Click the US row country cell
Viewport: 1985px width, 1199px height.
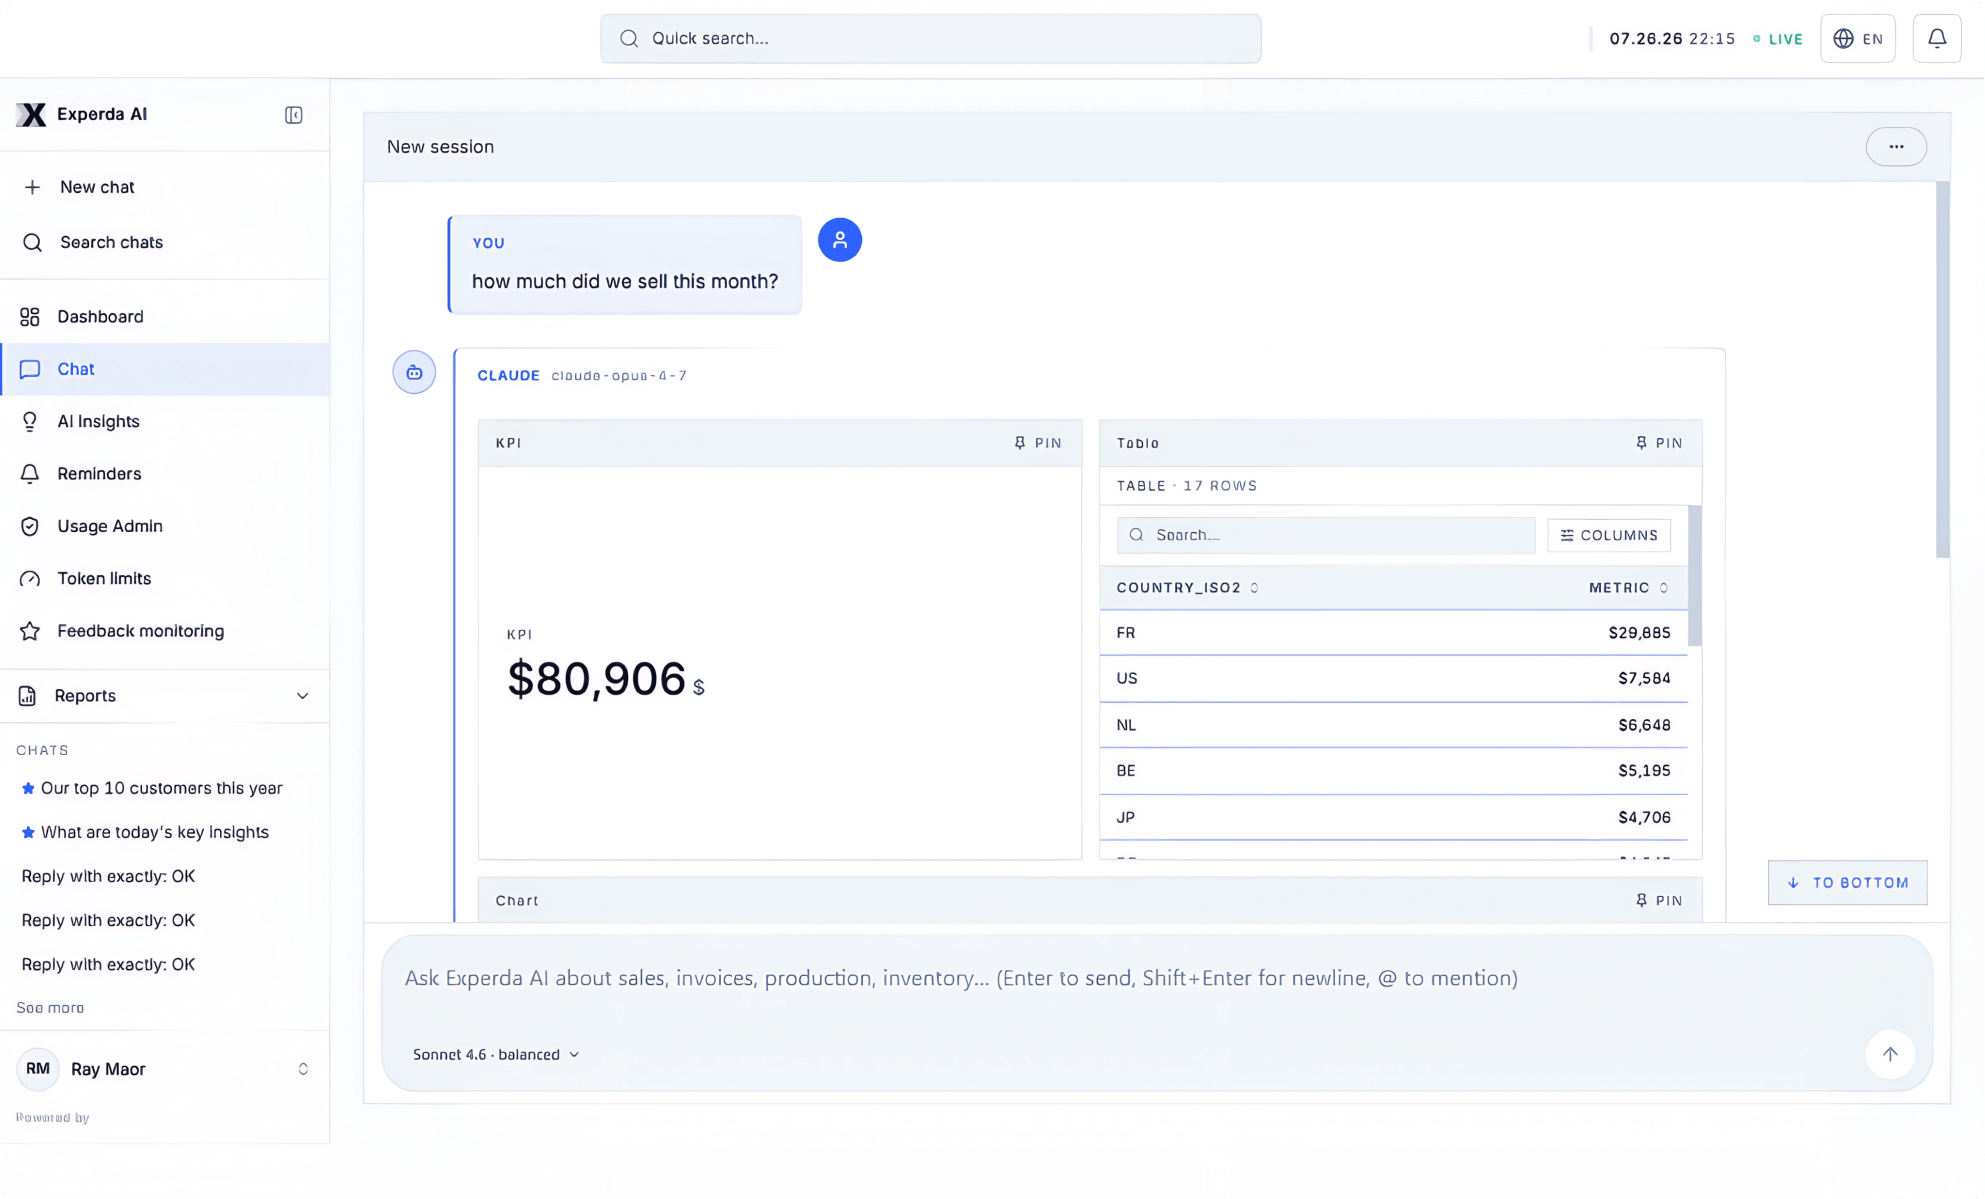(1127, 678)
